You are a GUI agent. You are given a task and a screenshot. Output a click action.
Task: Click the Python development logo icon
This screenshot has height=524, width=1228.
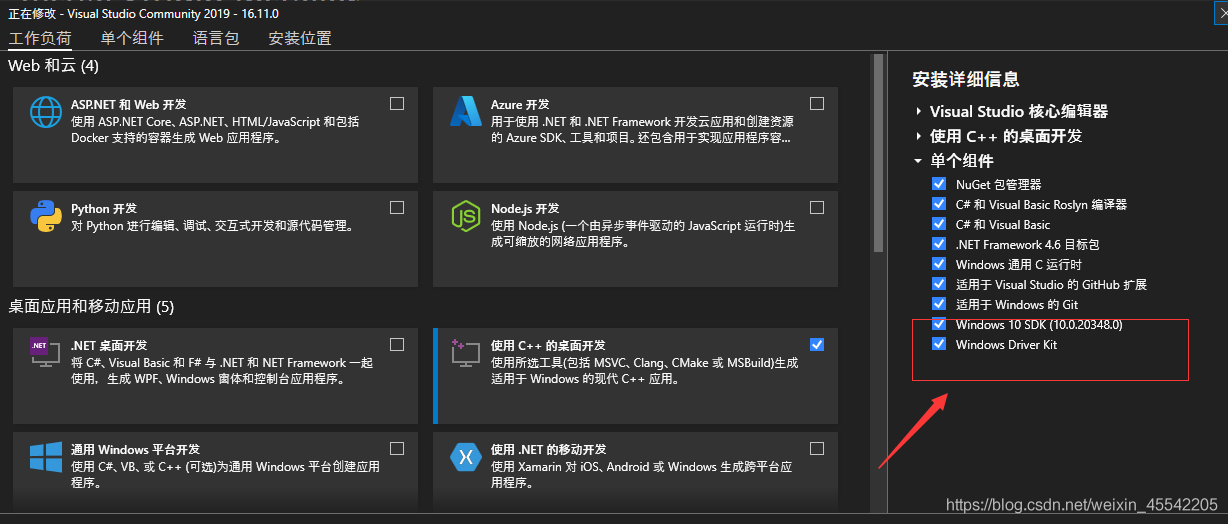[x=46, y=216]
